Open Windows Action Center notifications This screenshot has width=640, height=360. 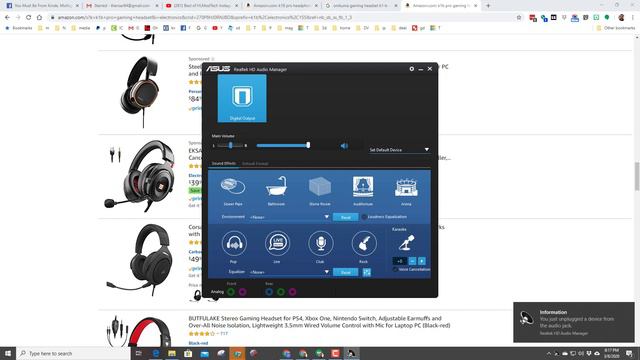[x=629, y=353]
